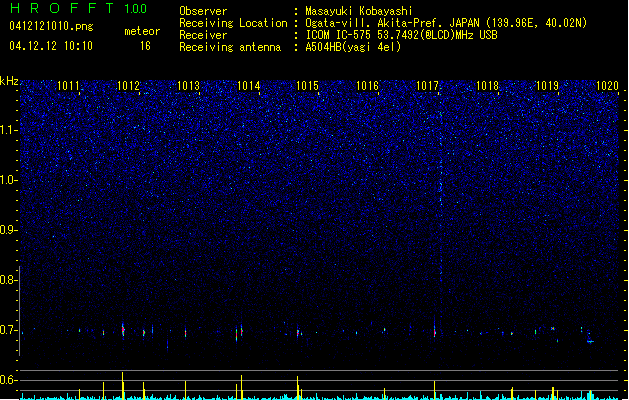The width and height of the screenshot is (629, 400).
Task: Click the 1015 time axis label
Action: pos(307,85)
